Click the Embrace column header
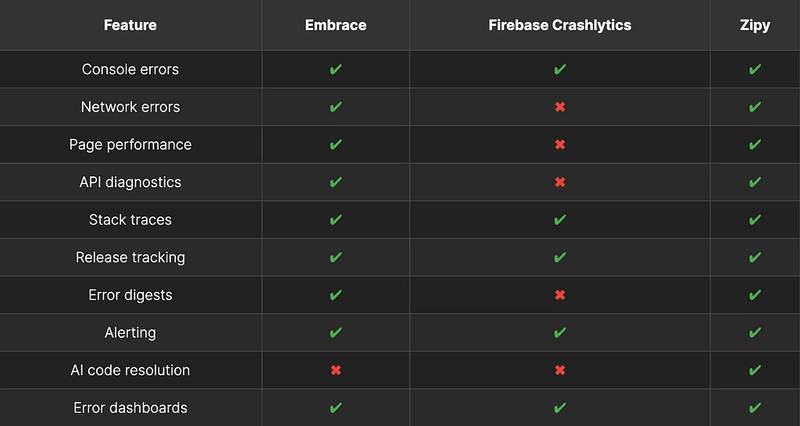 point(336,25)
